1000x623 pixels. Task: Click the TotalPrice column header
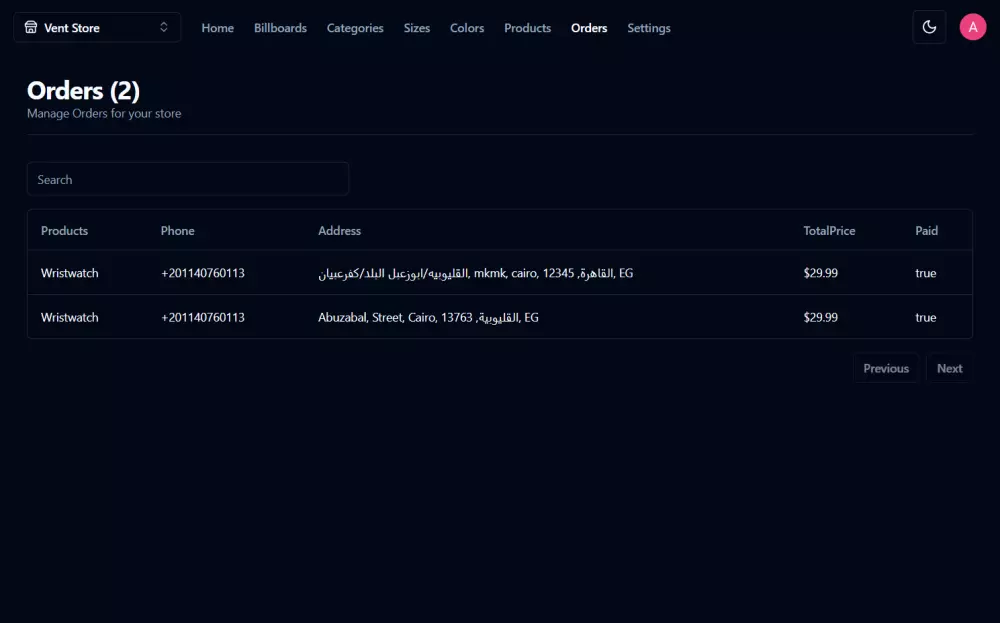[x=829, y=231]
